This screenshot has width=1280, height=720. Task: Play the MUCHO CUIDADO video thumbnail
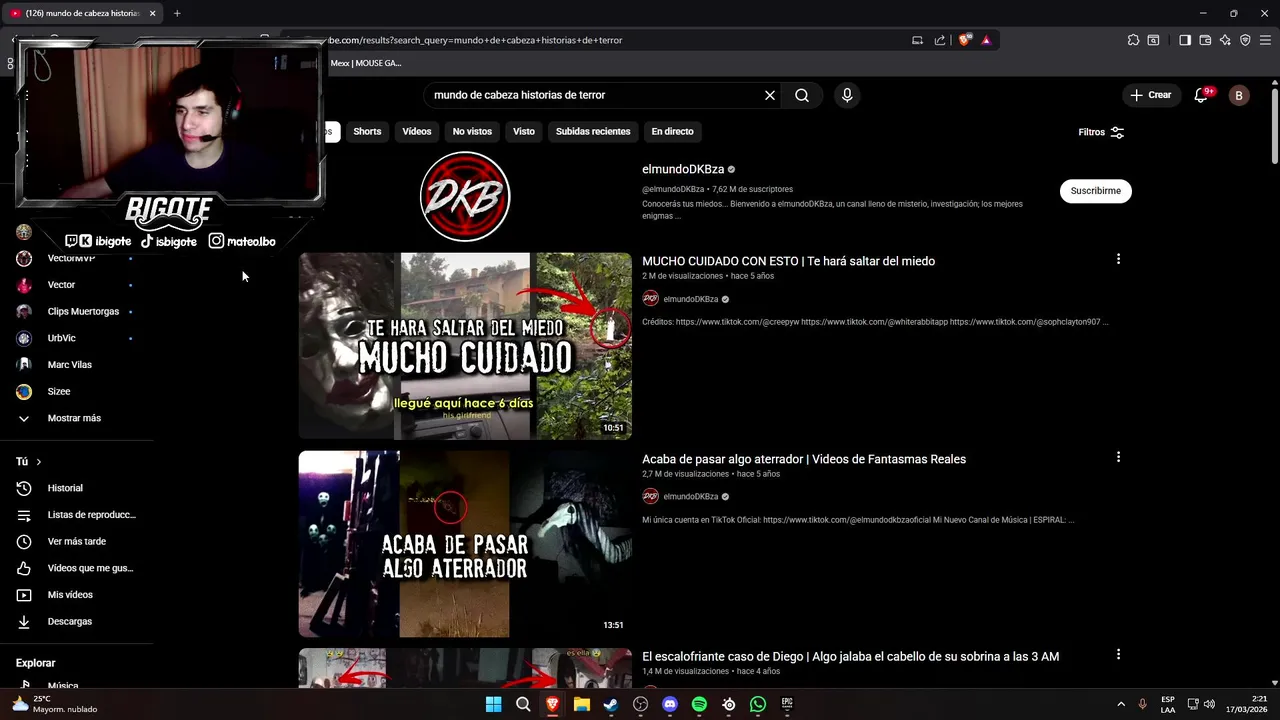coord(465,346)
